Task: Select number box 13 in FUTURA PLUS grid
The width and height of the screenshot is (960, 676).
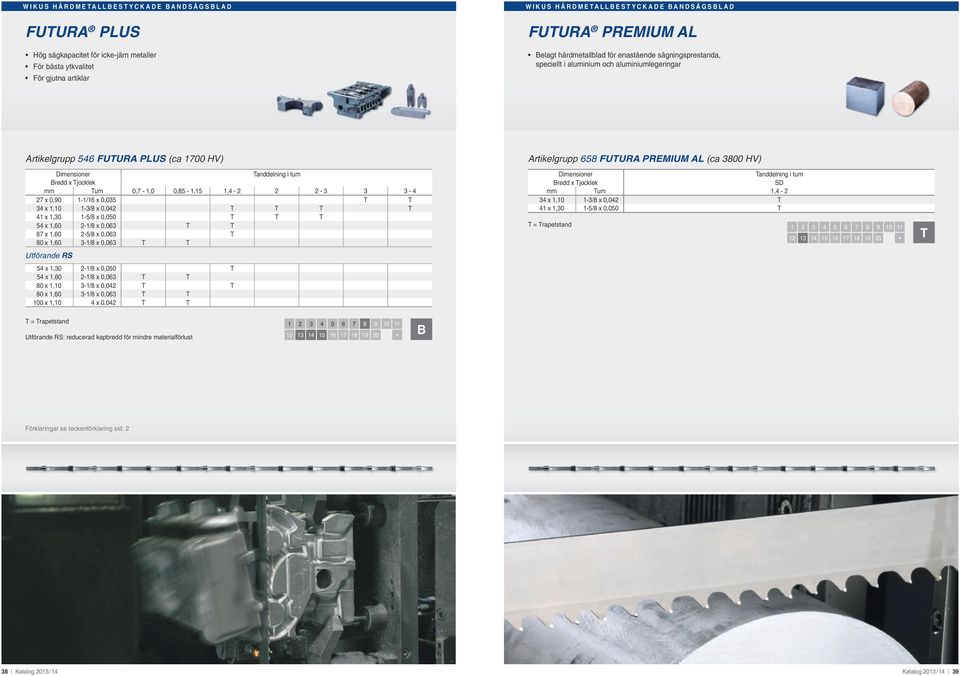Action: pyautogui.click(x=300, y=335)
